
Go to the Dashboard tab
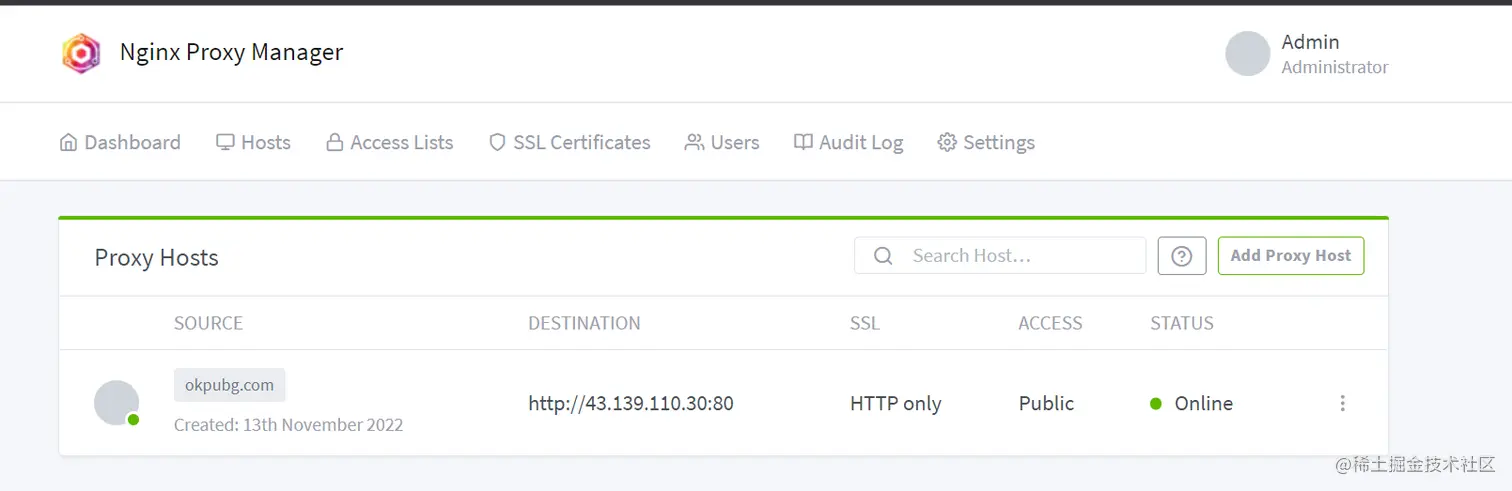pos(120,143)
